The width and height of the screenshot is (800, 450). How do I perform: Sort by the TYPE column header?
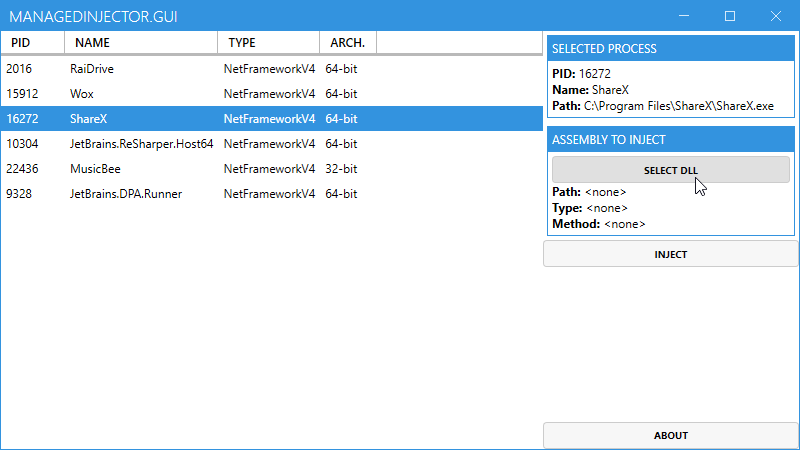tap(268, 42)
